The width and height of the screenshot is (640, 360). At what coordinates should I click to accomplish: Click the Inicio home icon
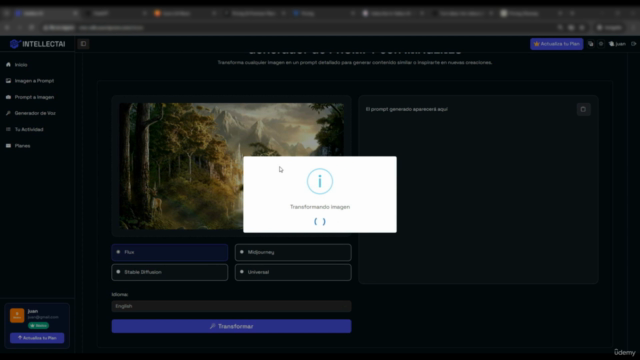click(x=8, y=64)
